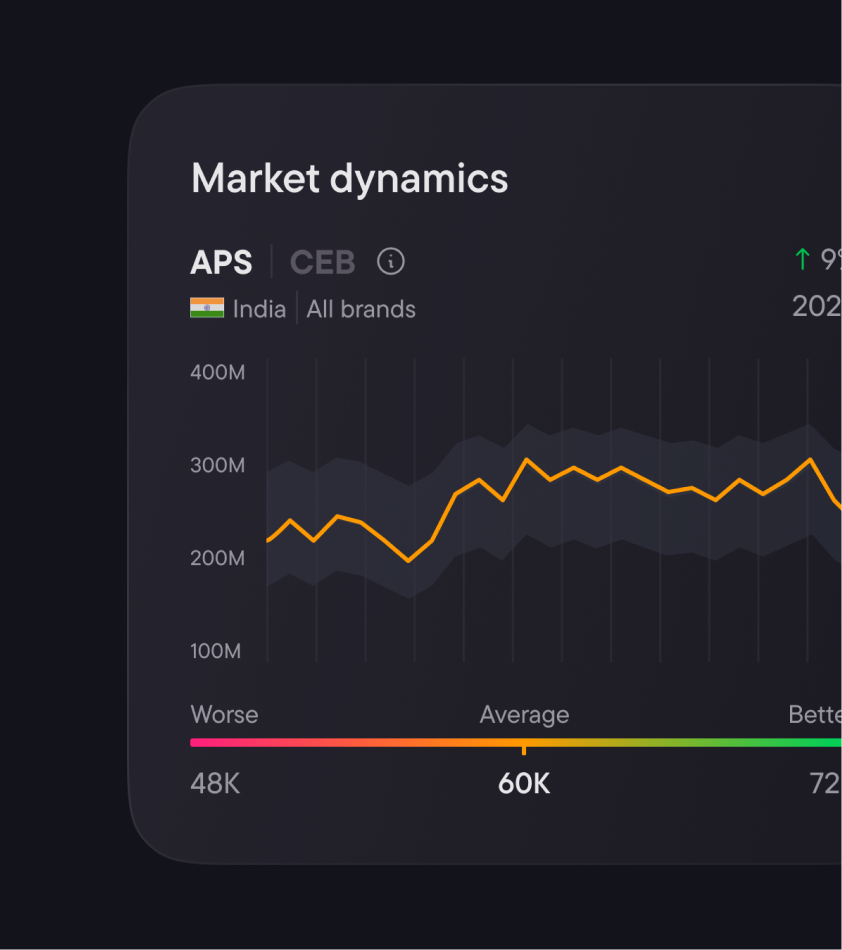
Task: Click the India flag icon
Action: coord(207,309)
